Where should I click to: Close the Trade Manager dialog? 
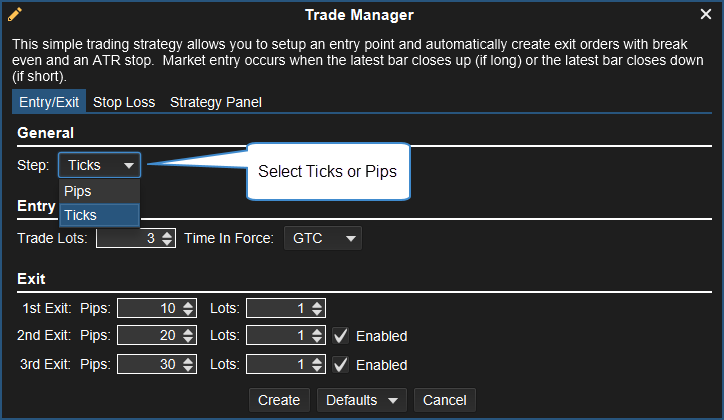[705, 15]
